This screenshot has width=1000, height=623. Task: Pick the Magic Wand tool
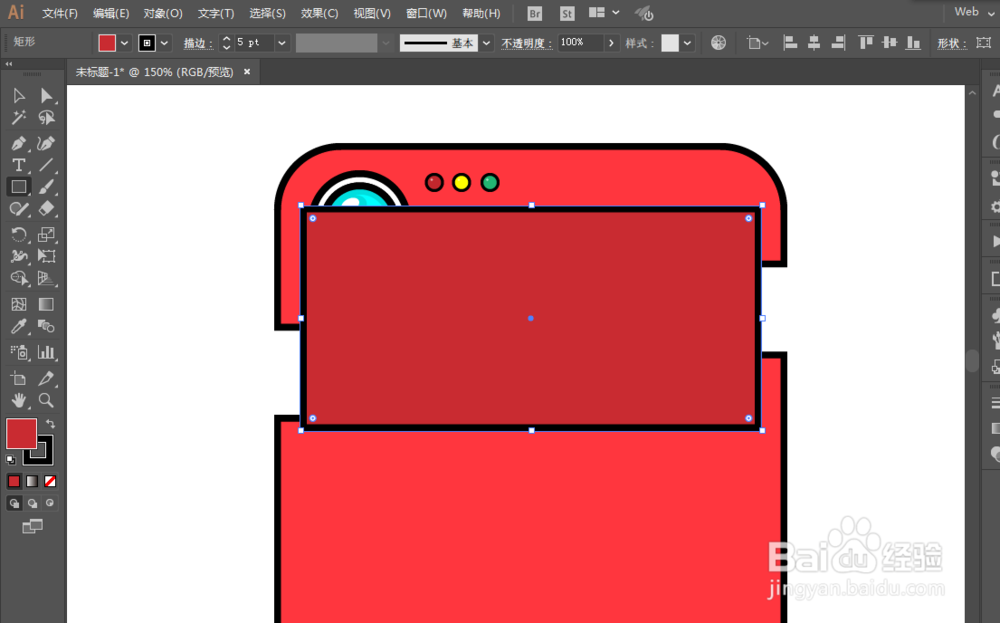(x=18, y=117)
